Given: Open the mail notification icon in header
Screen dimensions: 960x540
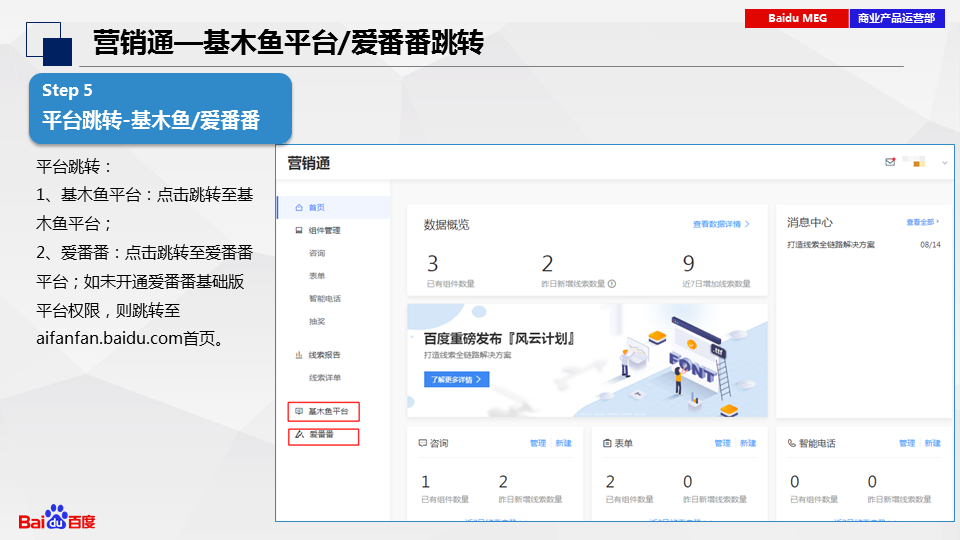Looking at the screenshot, I should pyautogui.click(x=890, y=162).
